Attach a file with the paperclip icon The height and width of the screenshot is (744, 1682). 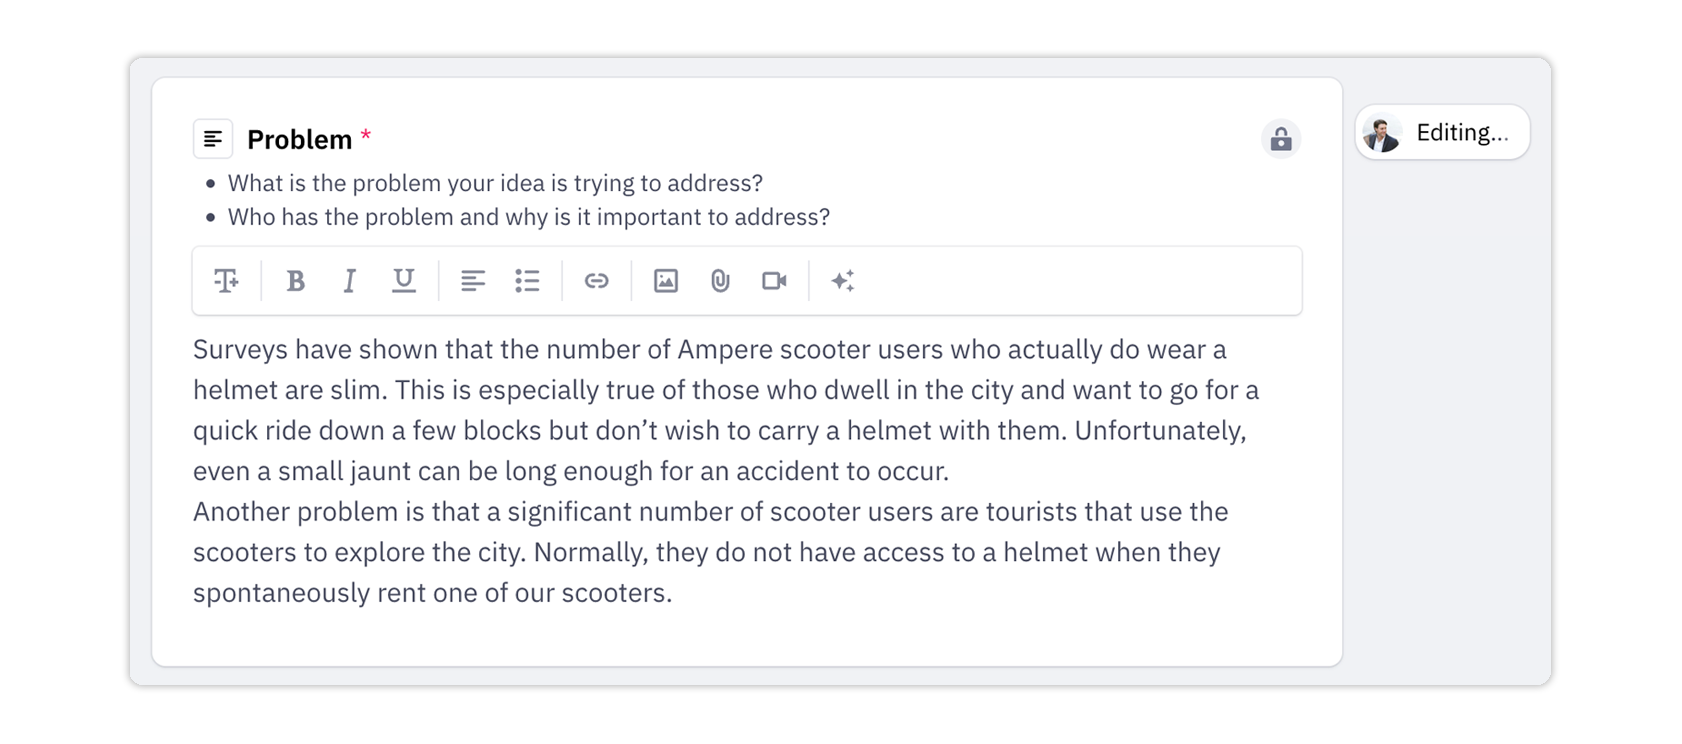coord(720,281)
